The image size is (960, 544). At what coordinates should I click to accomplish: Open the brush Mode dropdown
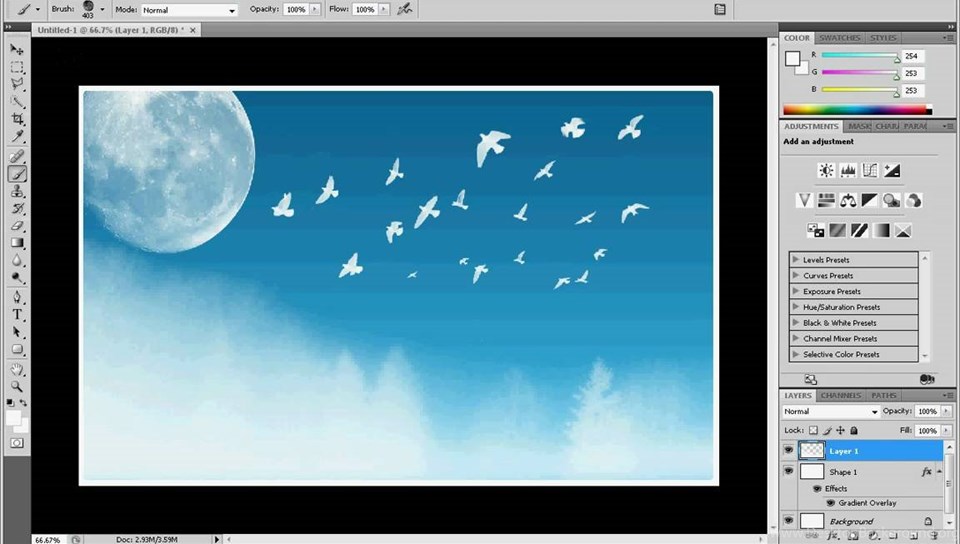pos(189,10)
